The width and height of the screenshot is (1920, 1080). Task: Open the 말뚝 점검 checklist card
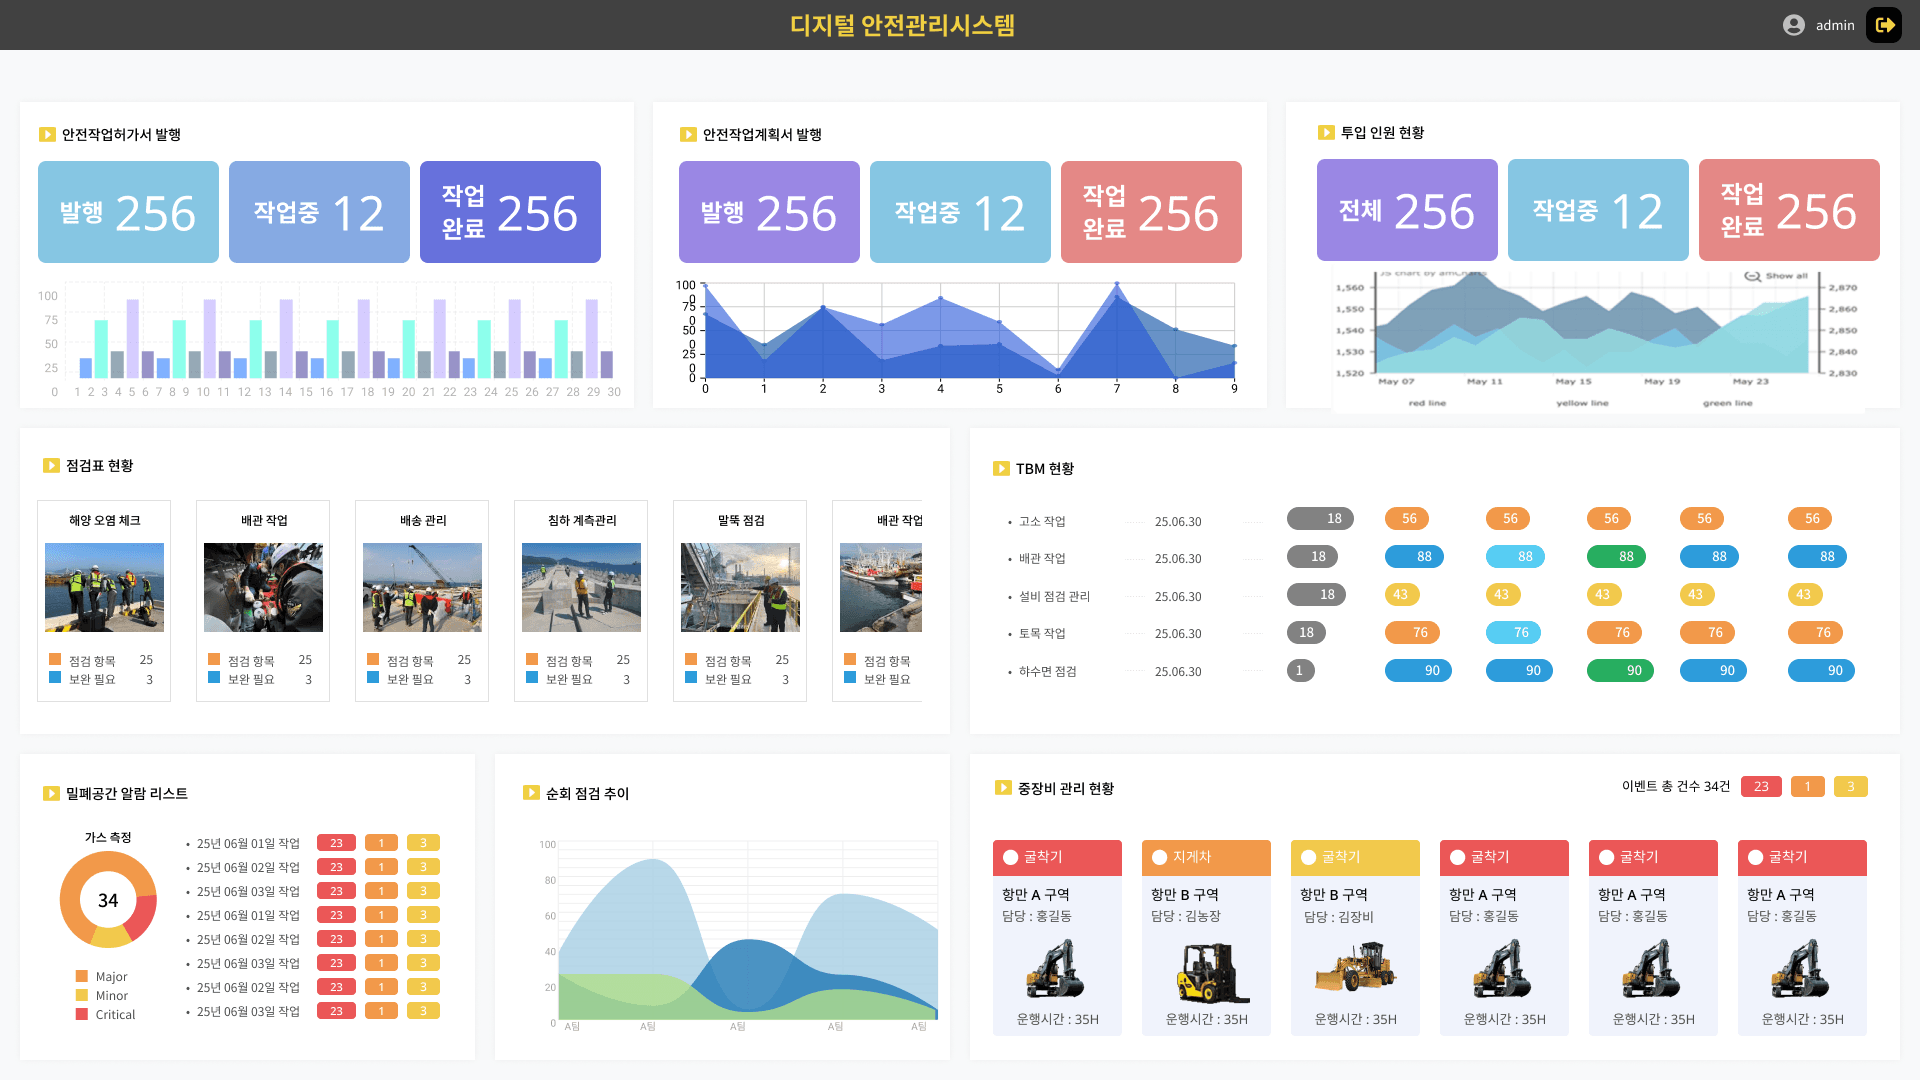pos(740,601)
